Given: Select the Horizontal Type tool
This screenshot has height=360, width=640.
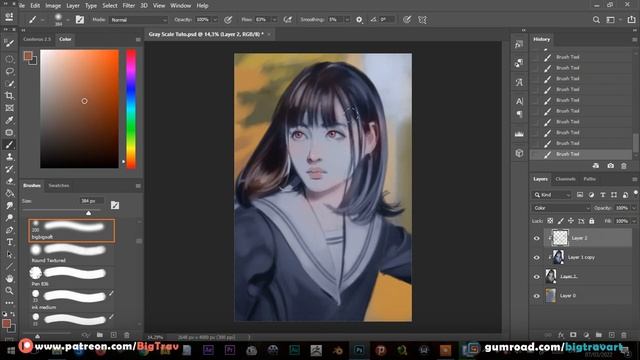Looking at the screenshot, I should [x=9, y=242].
